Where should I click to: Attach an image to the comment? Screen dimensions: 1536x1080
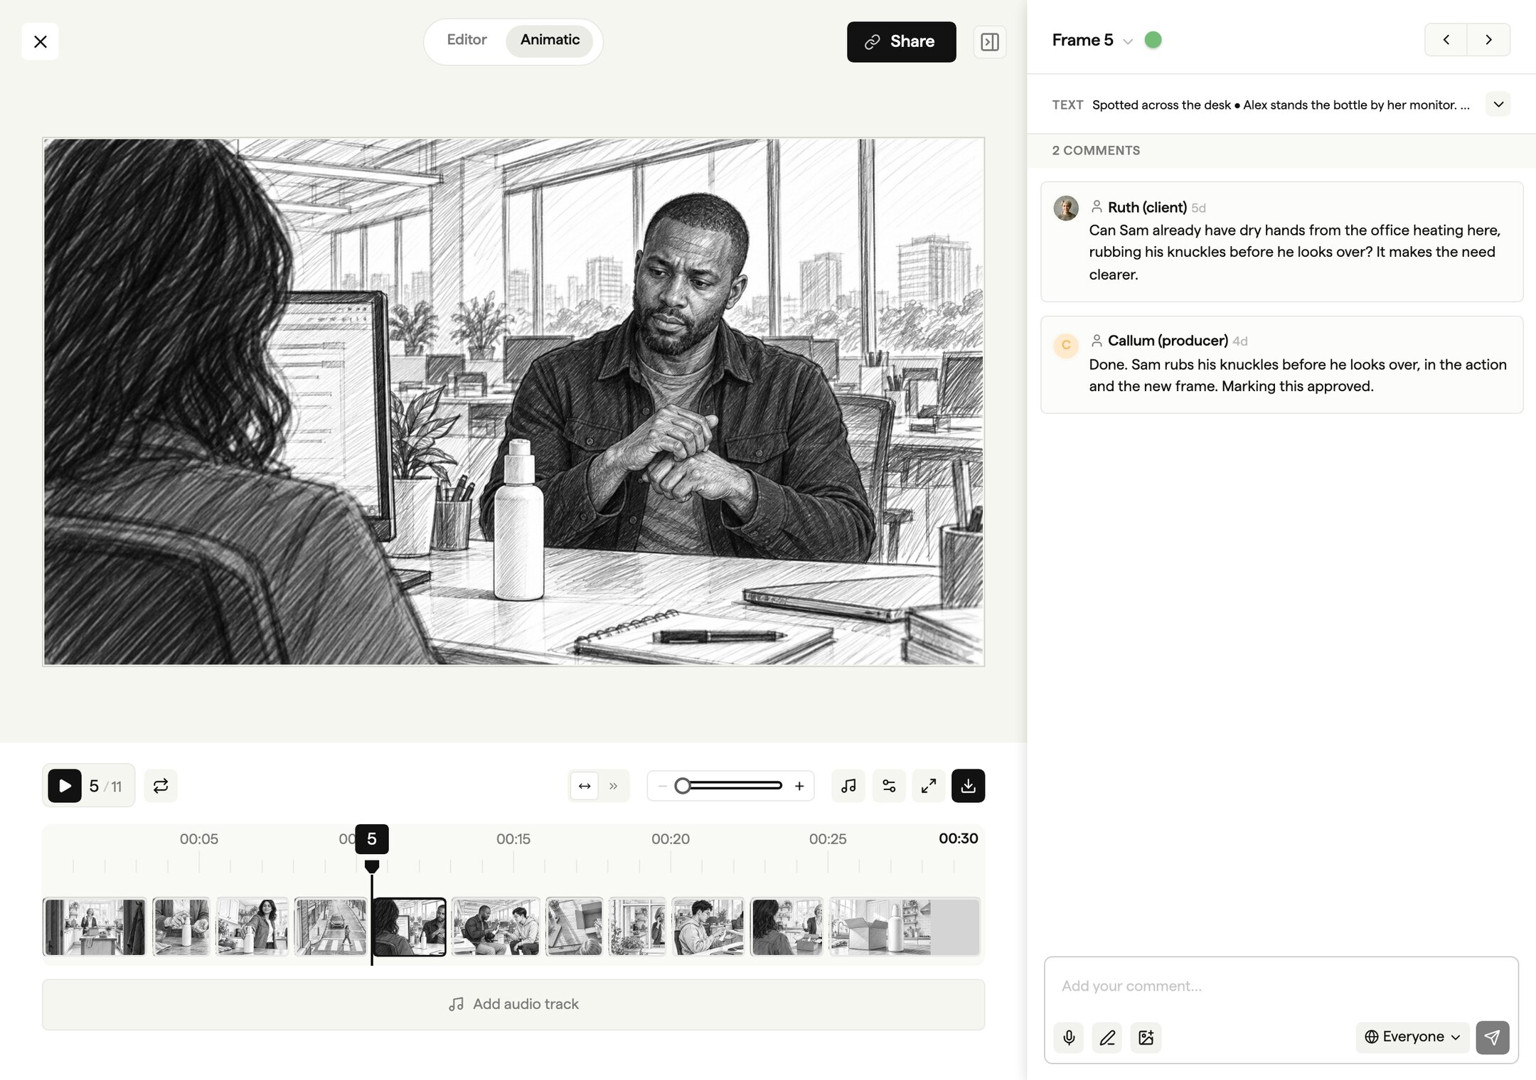1146,1038
